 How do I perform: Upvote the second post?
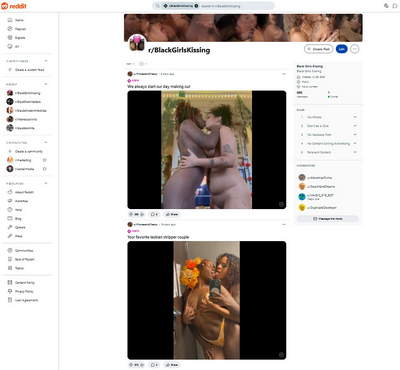[x=131, y=365]
